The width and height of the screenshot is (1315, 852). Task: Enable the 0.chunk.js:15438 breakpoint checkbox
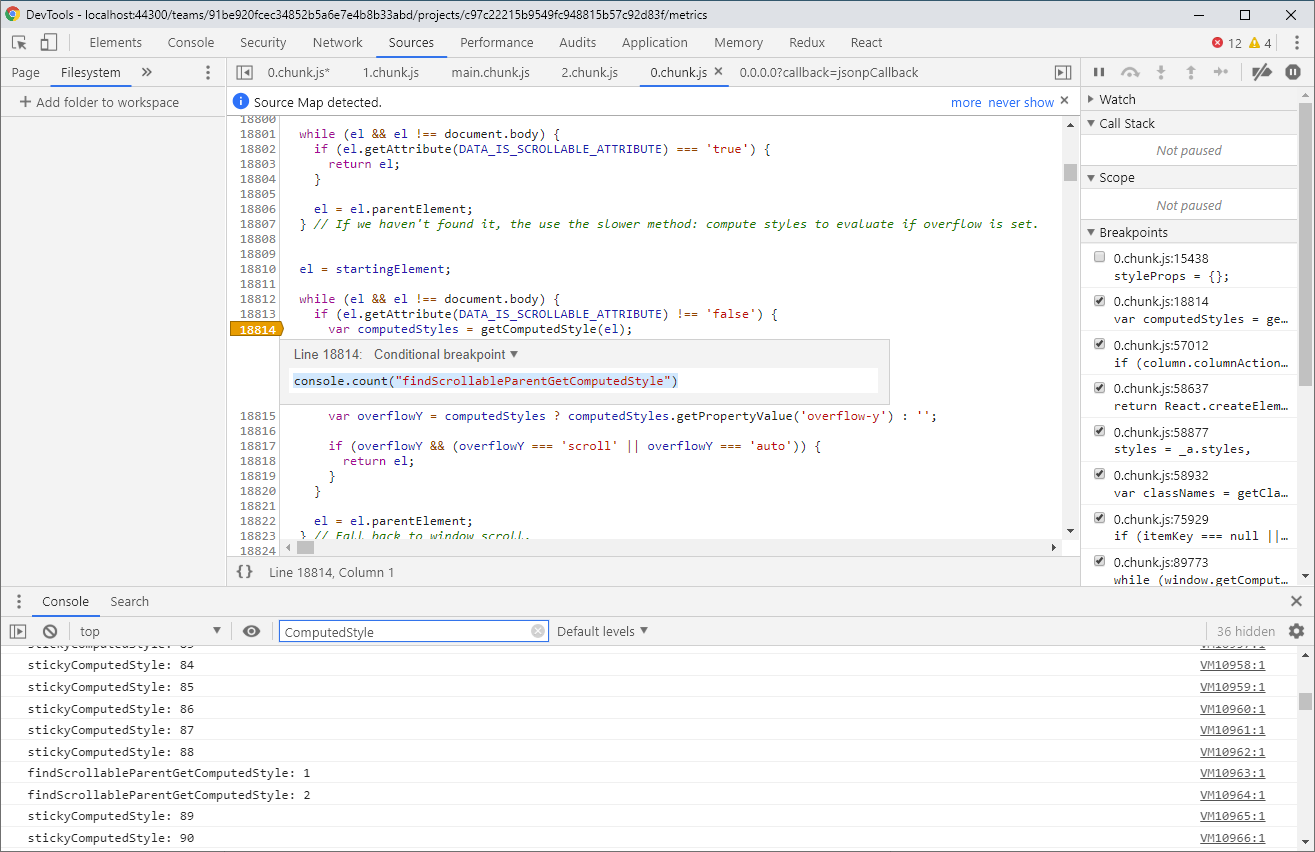[x=1100, y=257]
